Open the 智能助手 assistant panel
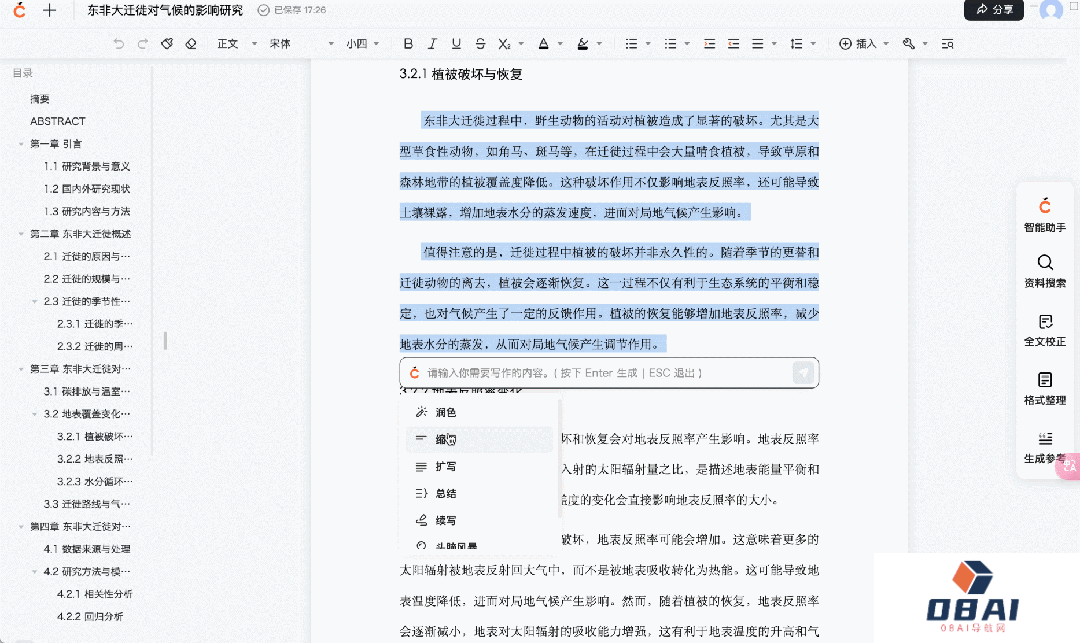1080x643 pixels. [1044, 214]
